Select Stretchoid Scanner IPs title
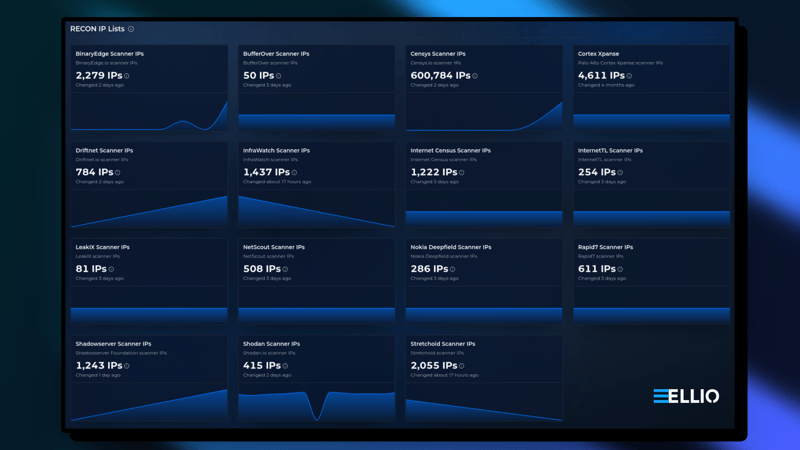The height and width of the screenshot is (450, 800). pos(443,344)
